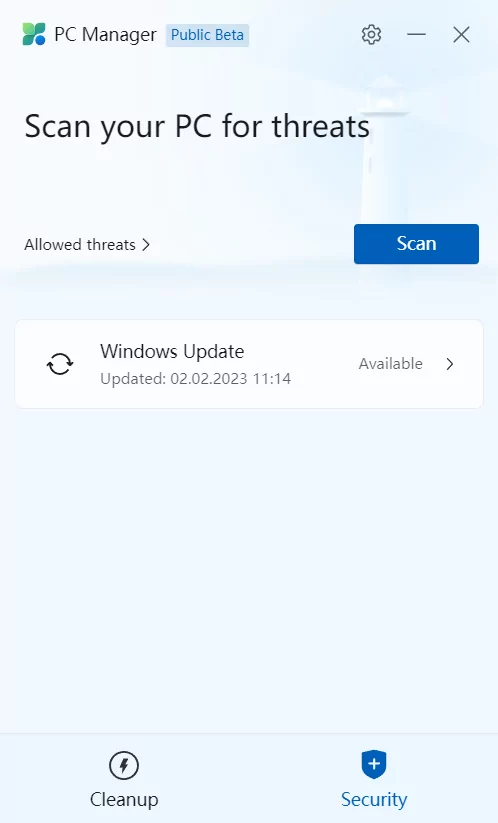Expand the Windows Update row chevron
Image resolution: width=498 pixels, height=823 pixels.
[x=450, y=364]
